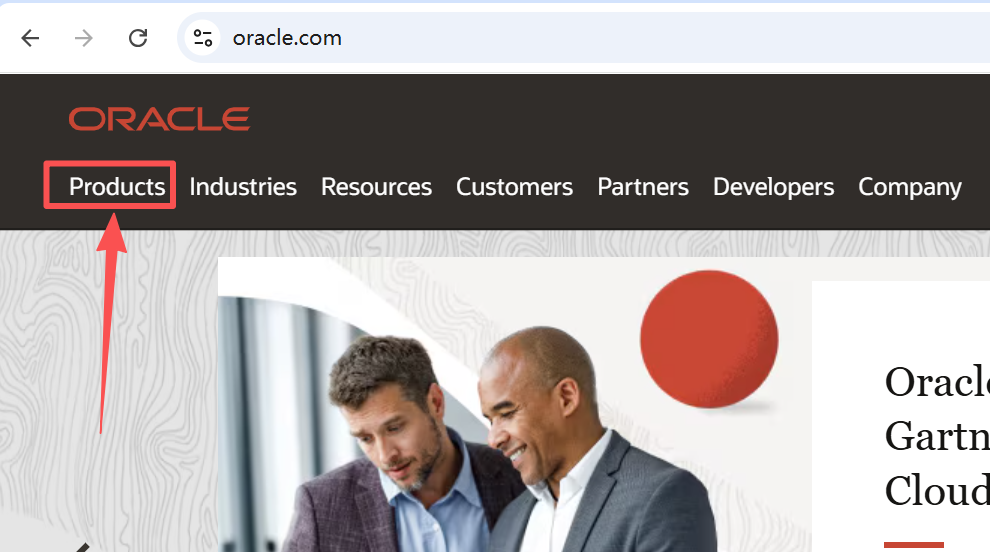Click the empty area of the address bar
The height and width of the screenshot is (552, 990).
(663, 38)
